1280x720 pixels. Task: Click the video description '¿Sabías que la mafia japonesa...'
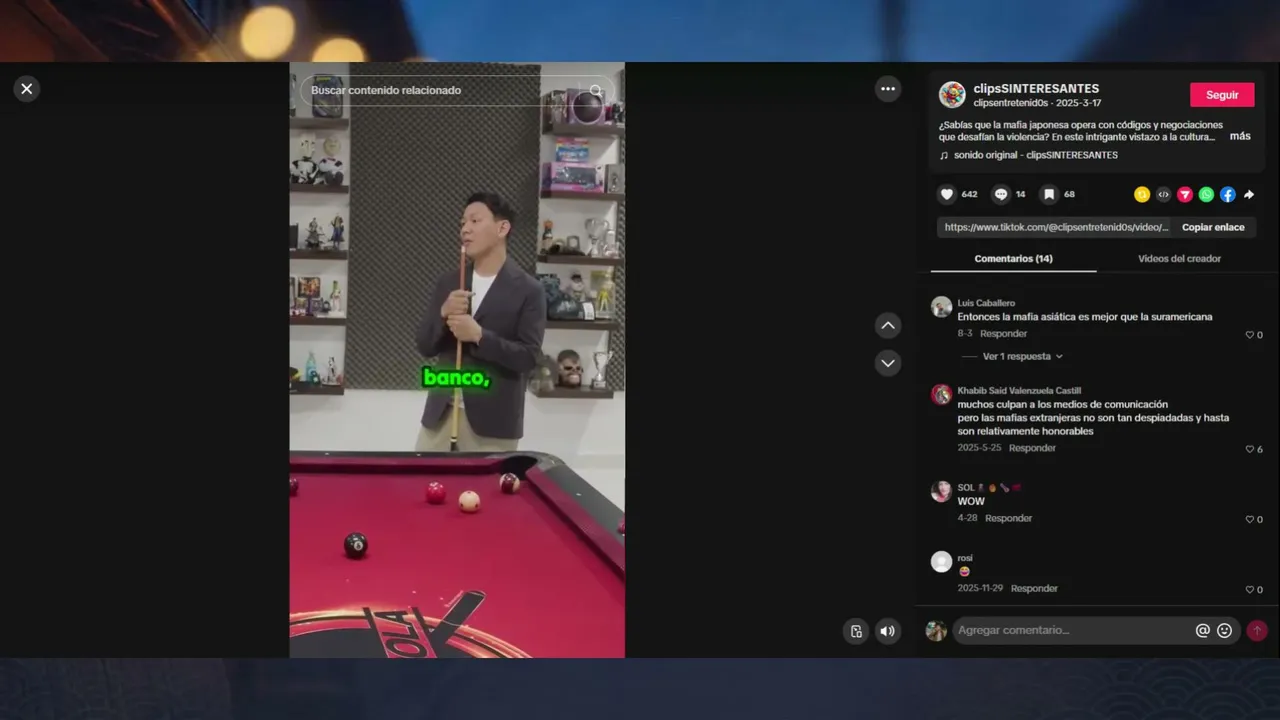pyautogui.click(x=1081, y=131)
